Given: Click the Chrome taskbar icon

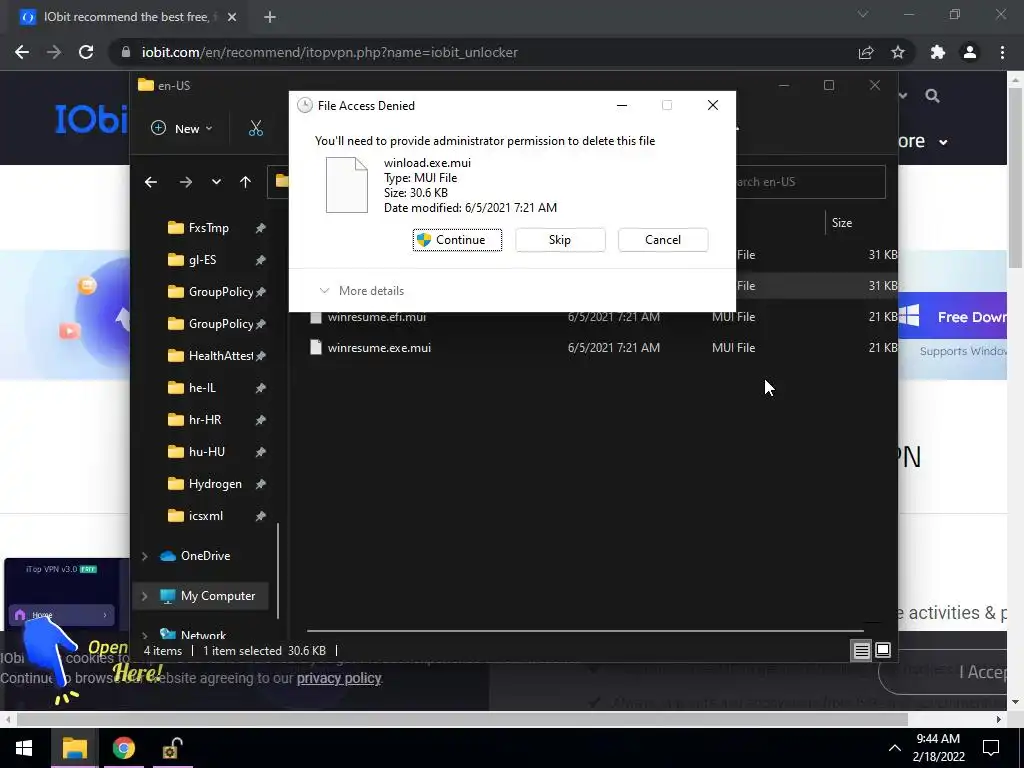Looking at the screenshot, I should tap(123, 748).
